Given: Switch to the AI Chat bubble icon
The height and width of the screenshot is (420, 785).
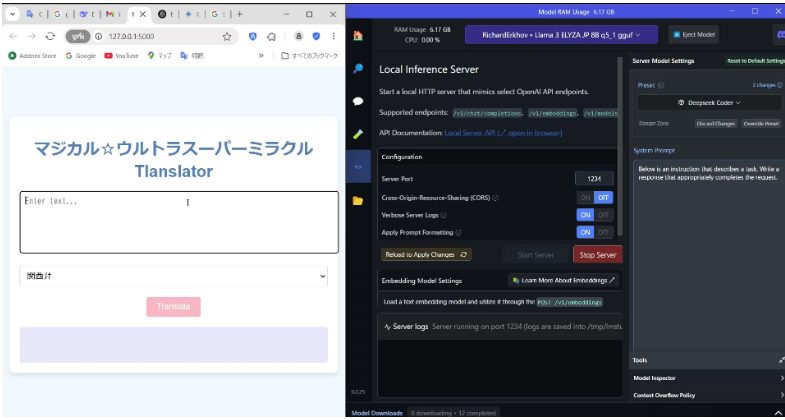Looking at the screenshot, I should 357,101.
